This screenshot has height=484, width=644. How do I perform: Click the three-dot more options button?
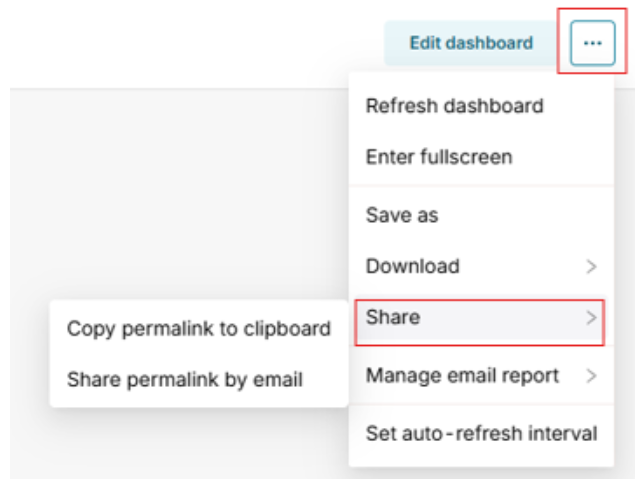(593, 43)
